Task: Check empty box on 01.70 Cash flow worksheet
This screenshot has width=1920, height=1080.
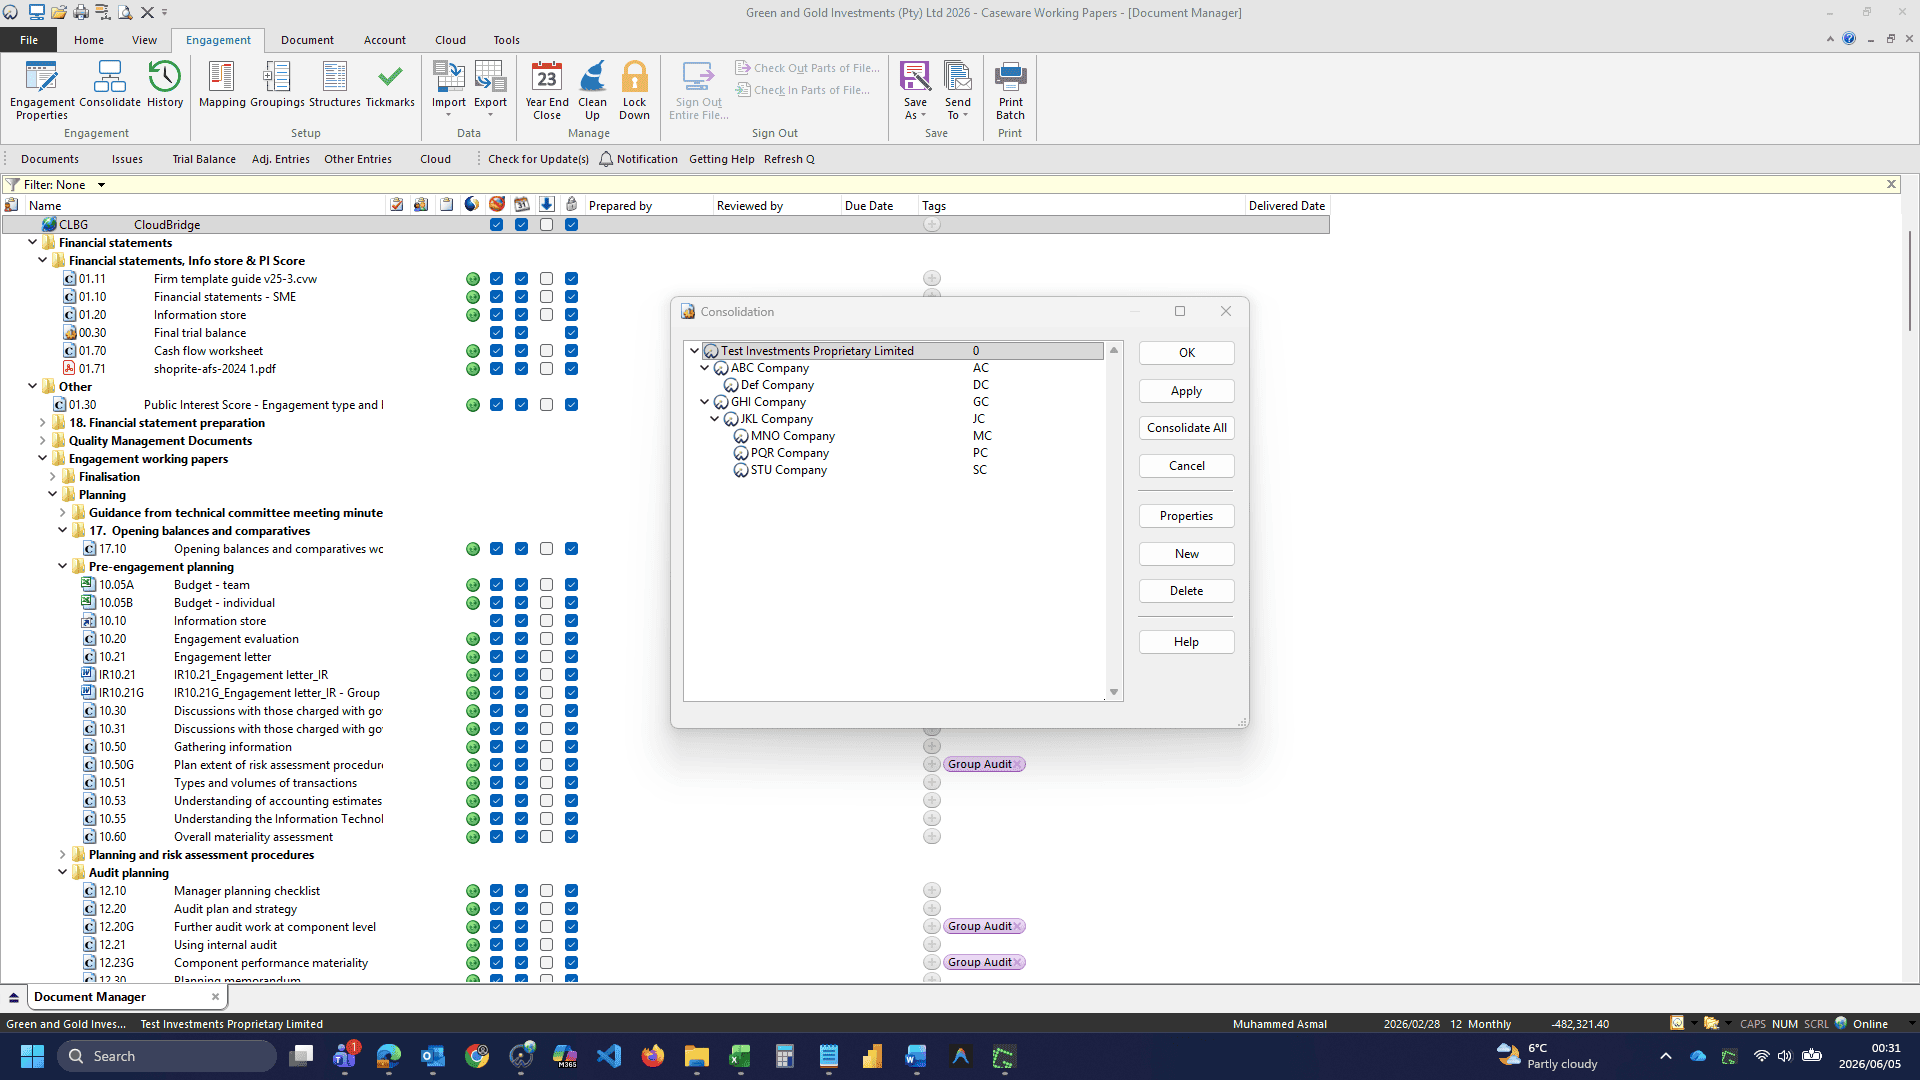Action: pyautogui.click(x=546, y=351)
